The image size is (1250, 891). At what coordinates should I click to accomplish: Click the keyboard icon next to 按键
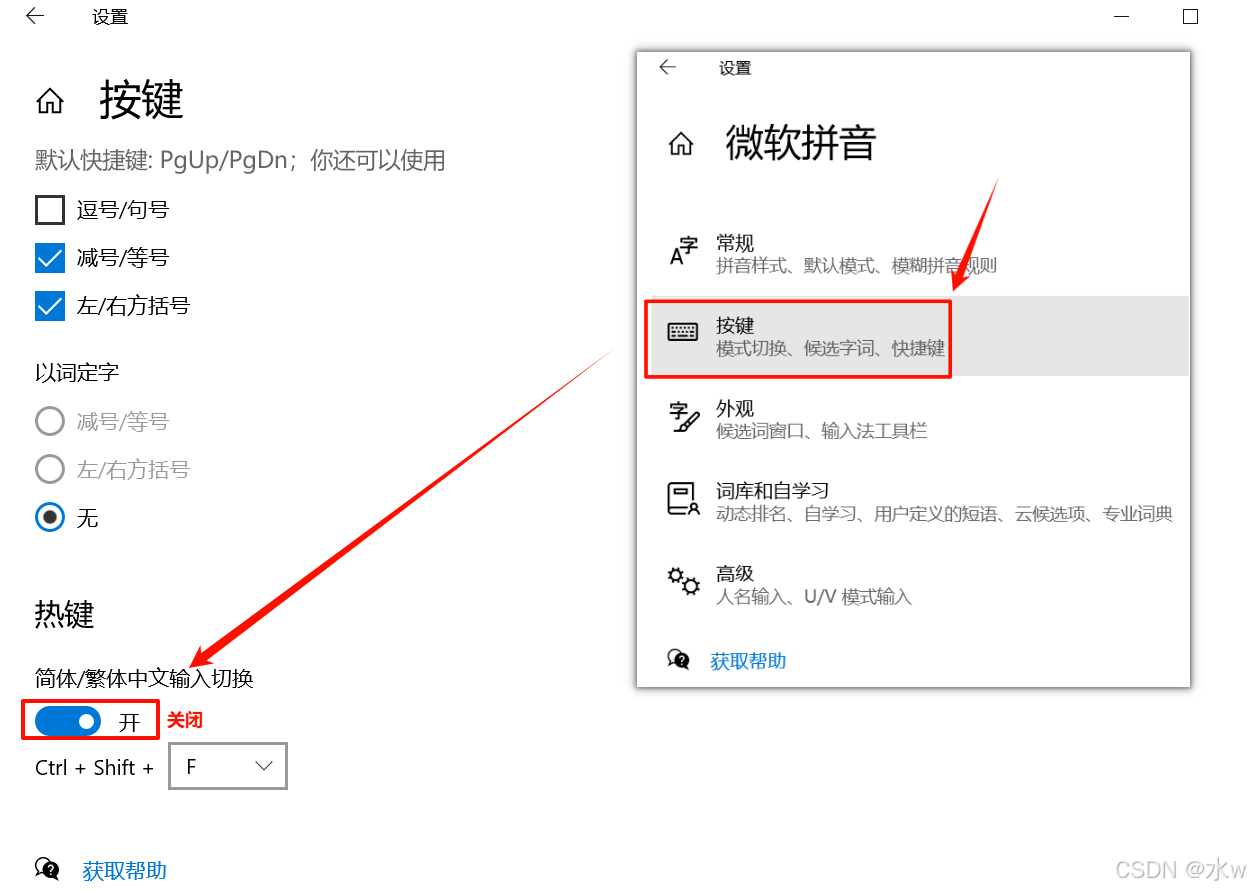[683, 333]
